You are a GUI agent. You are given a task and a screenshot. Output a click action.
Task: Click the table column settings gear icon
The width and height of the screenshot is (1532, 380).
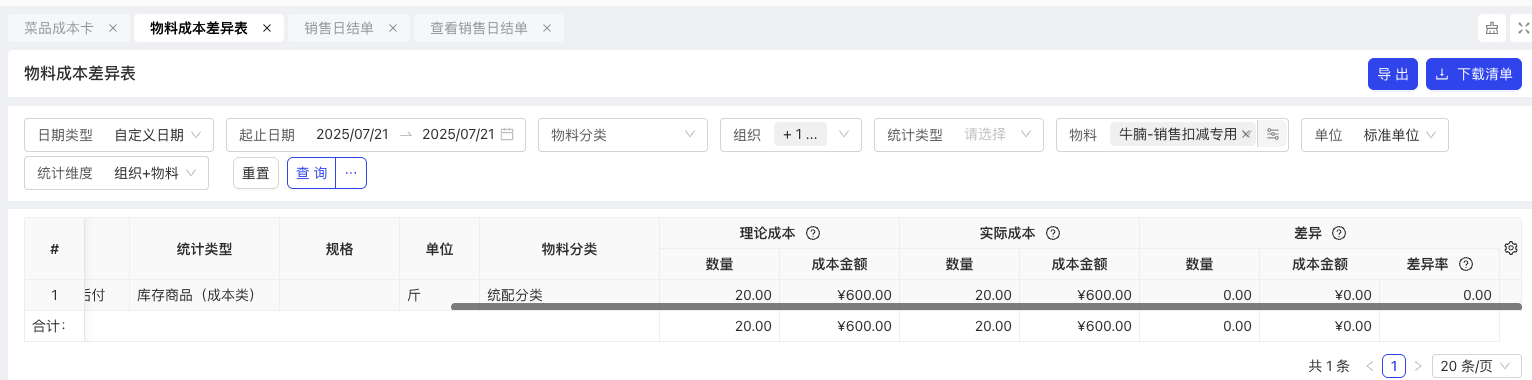[x=1511, y=248]
